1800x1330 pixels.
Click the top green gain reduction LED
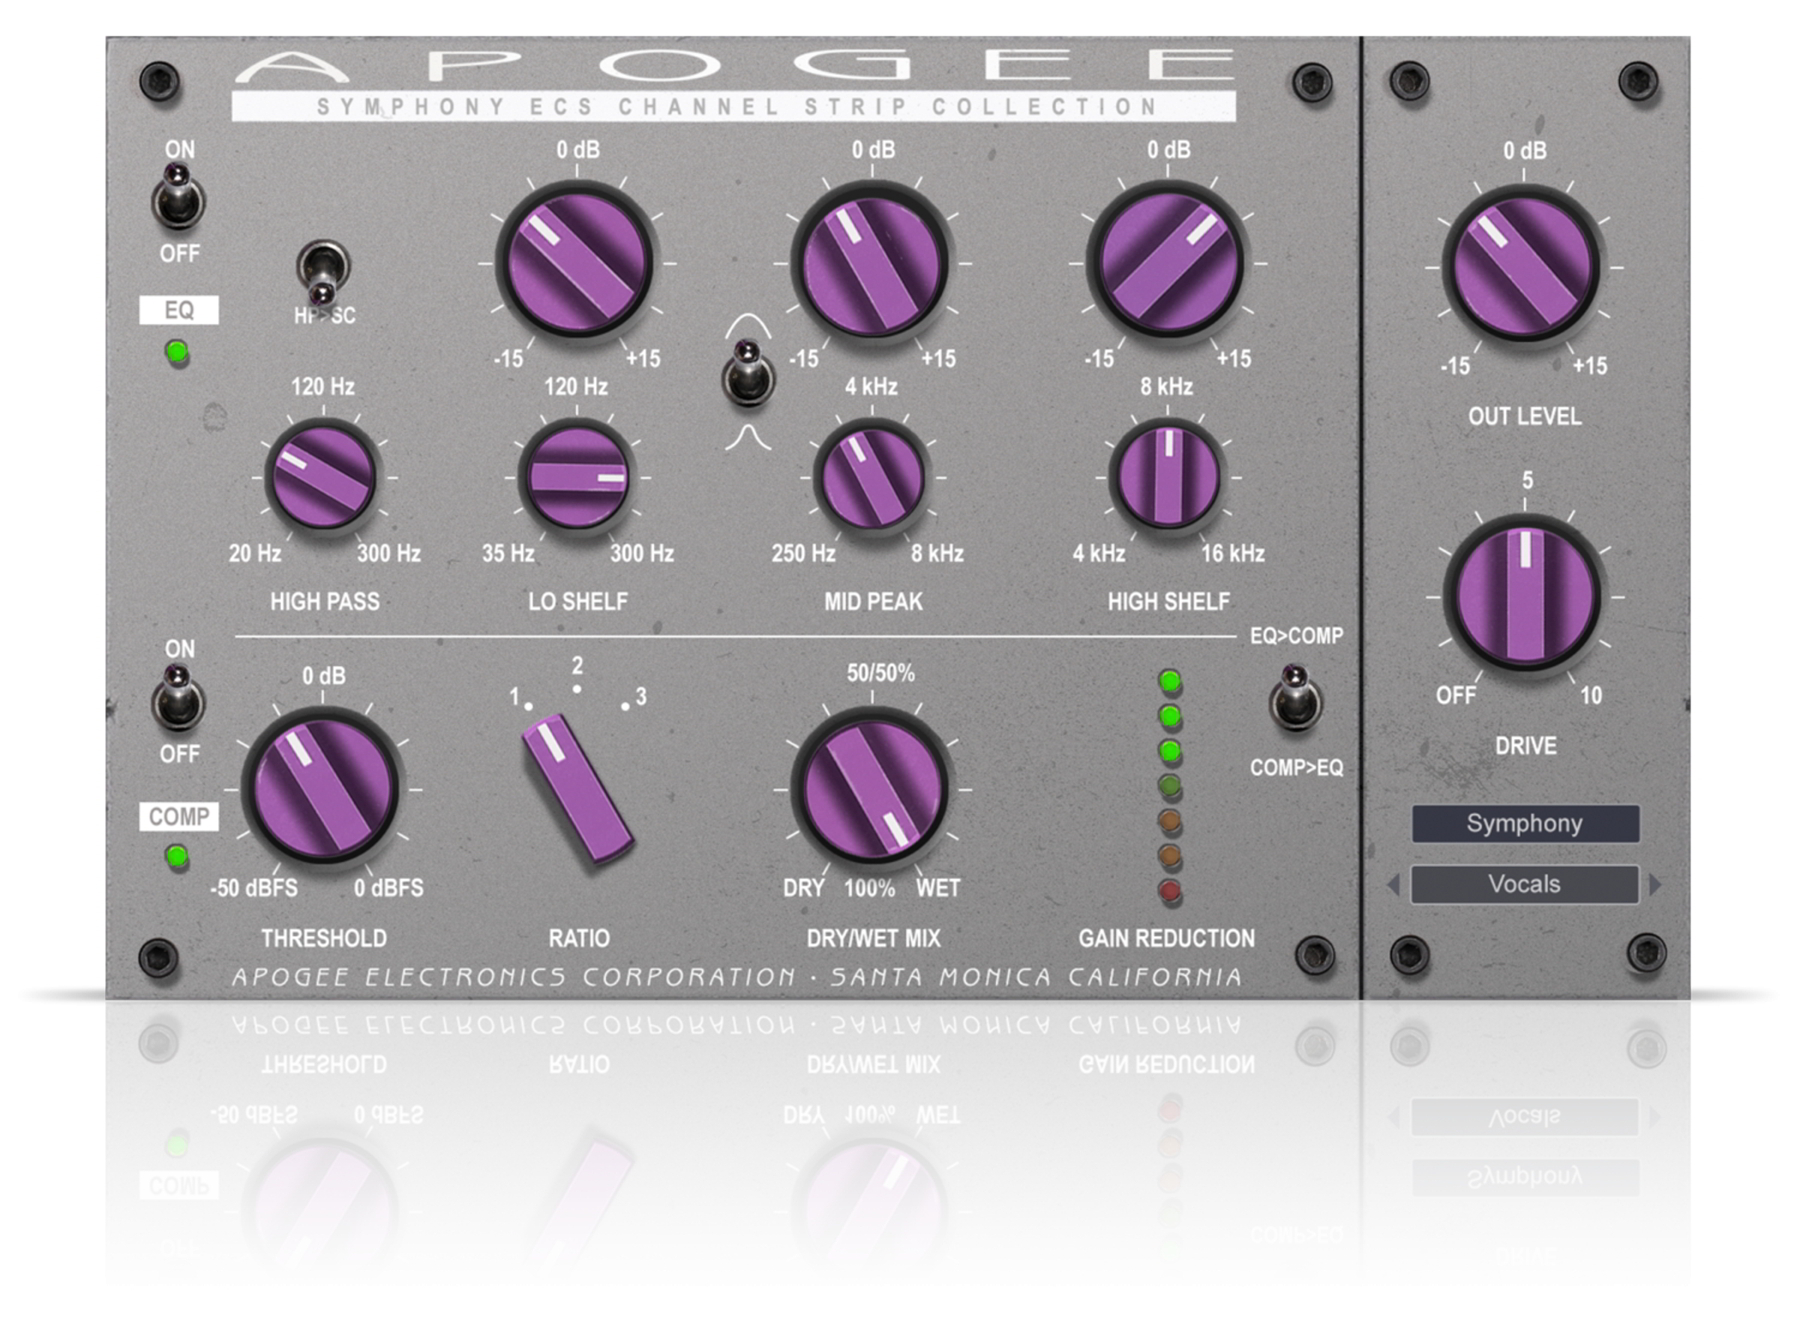(1169, 682)
